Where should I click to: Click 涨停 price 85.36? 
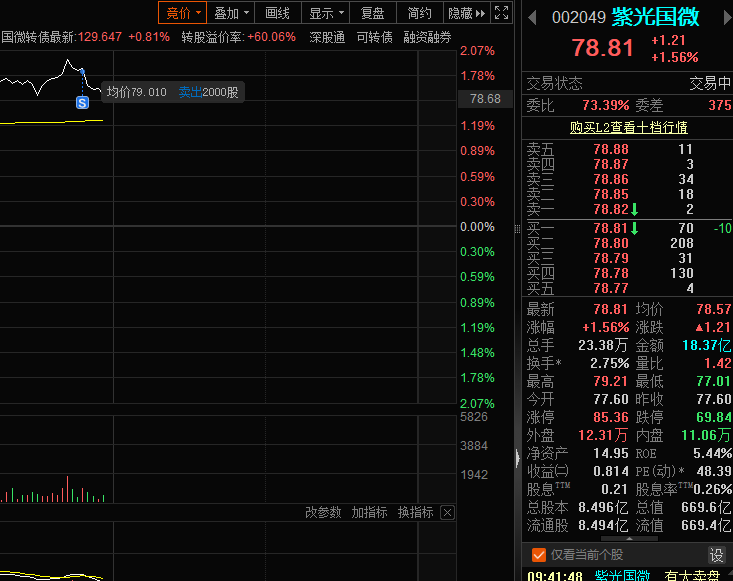pyautogui.click(x=610, y=417)
